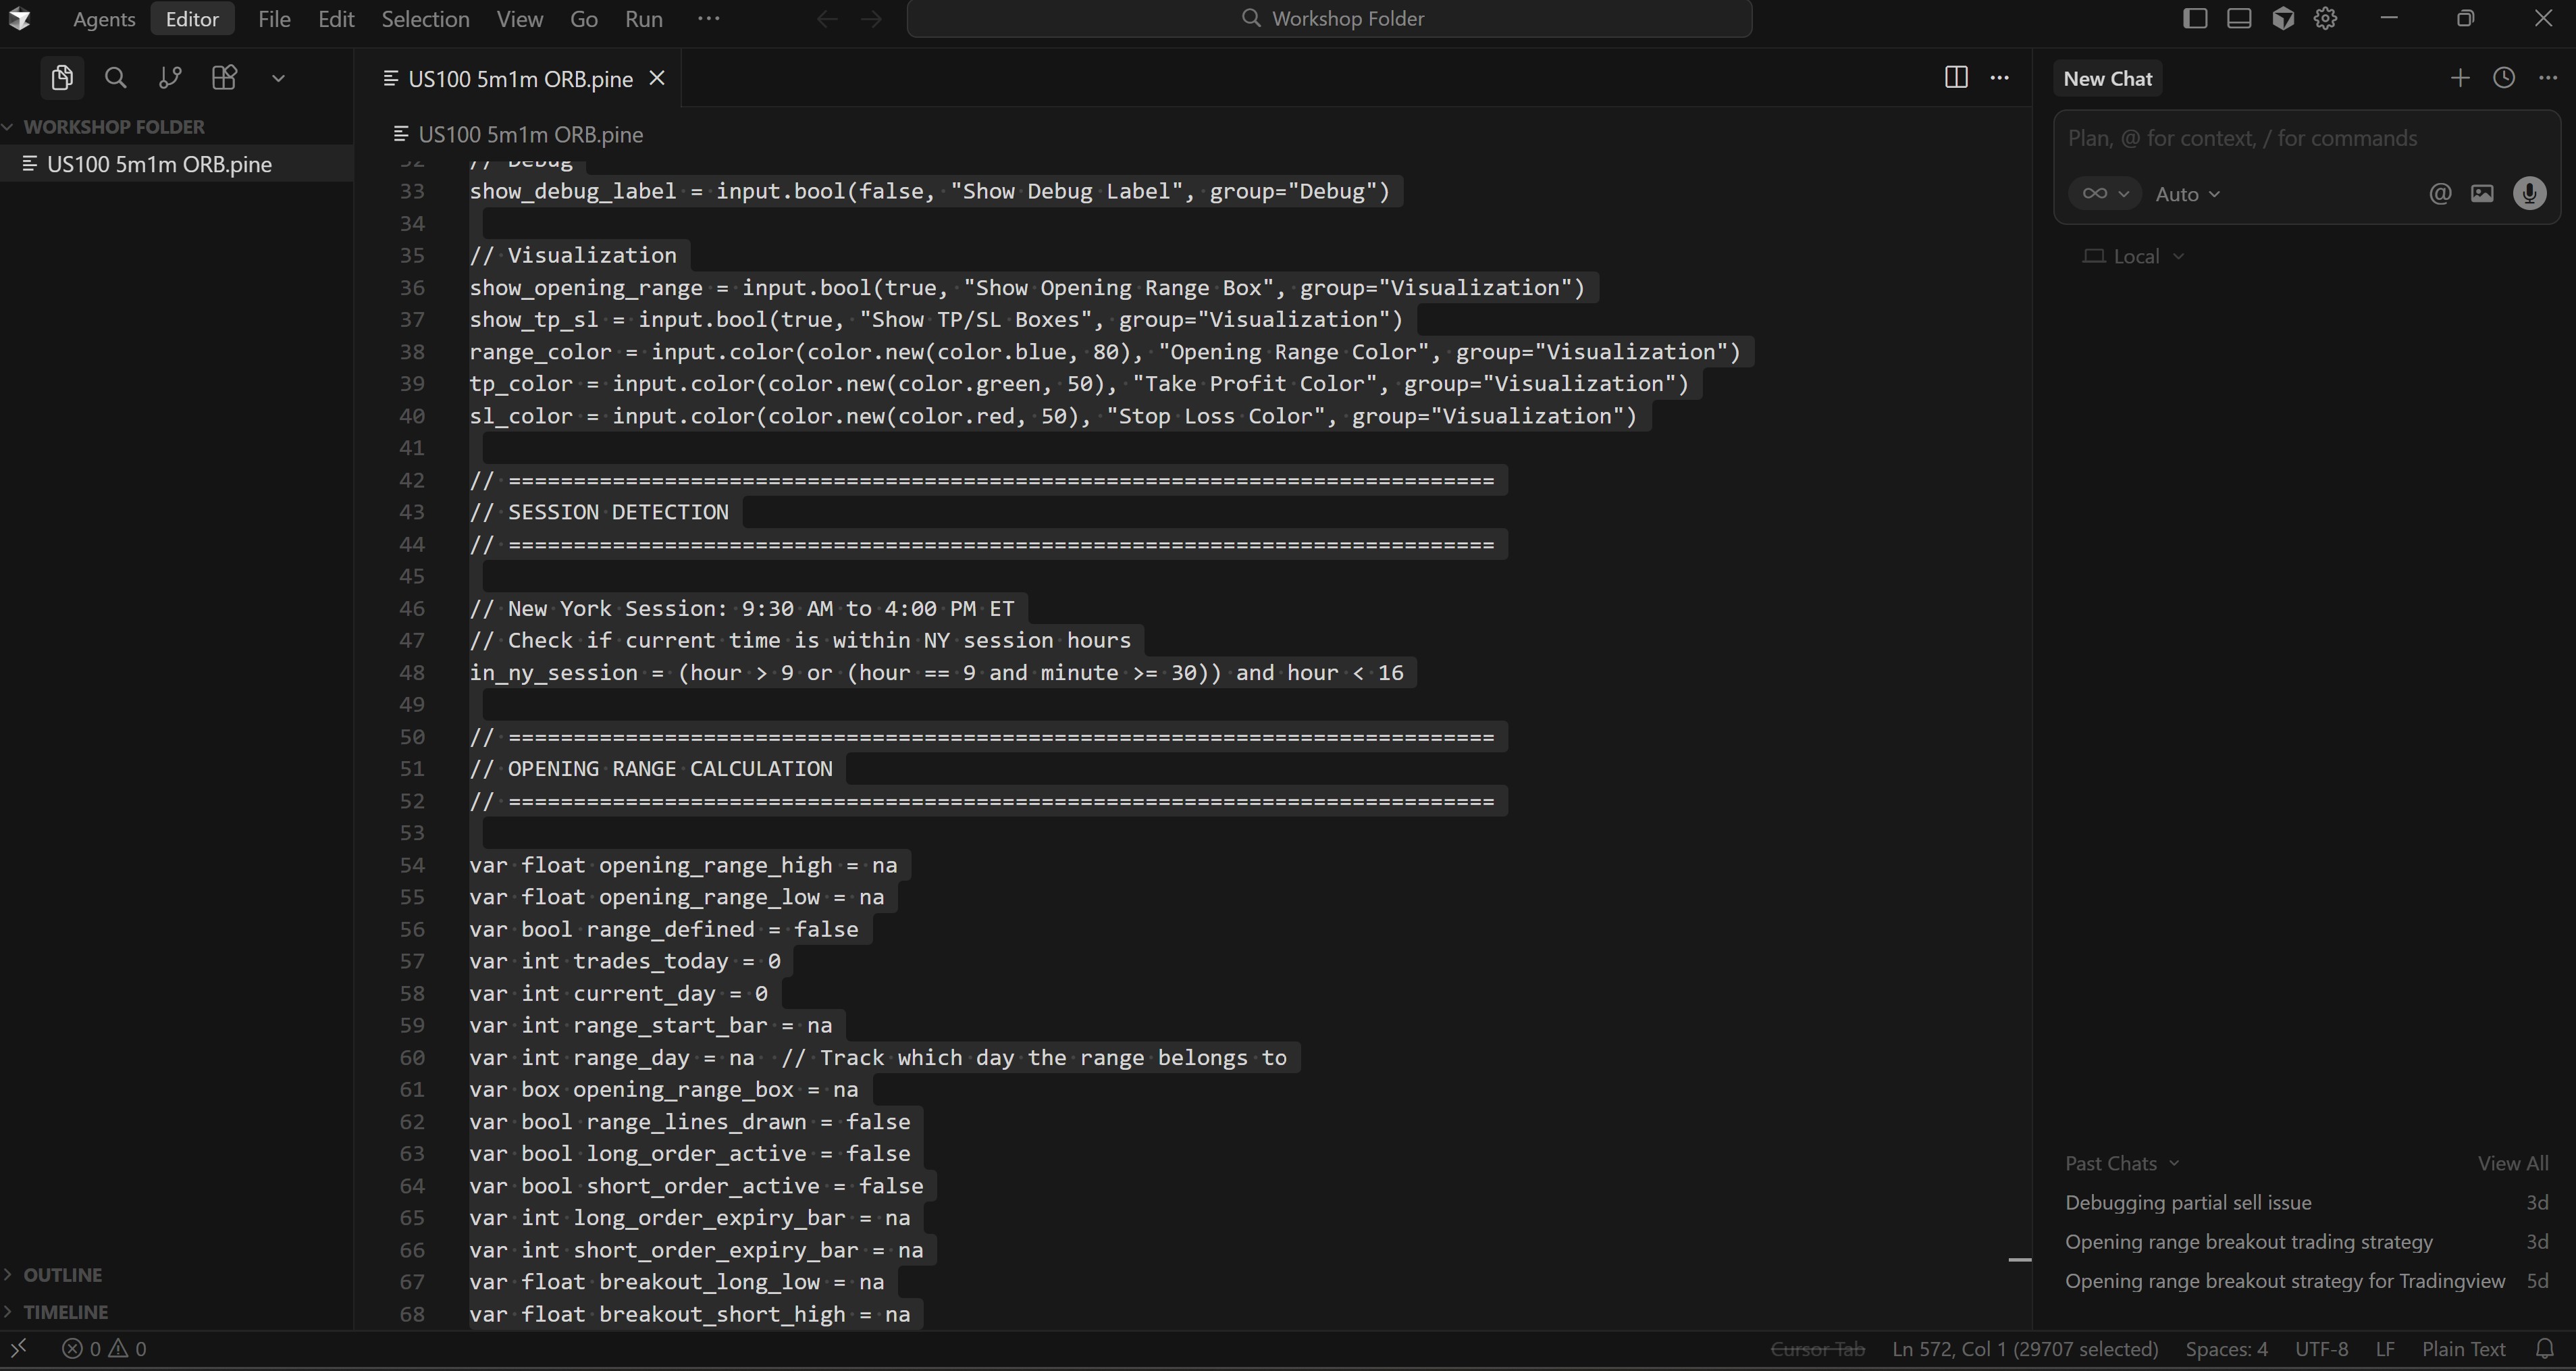Expand the OUTLINE section

[62, 1275]
